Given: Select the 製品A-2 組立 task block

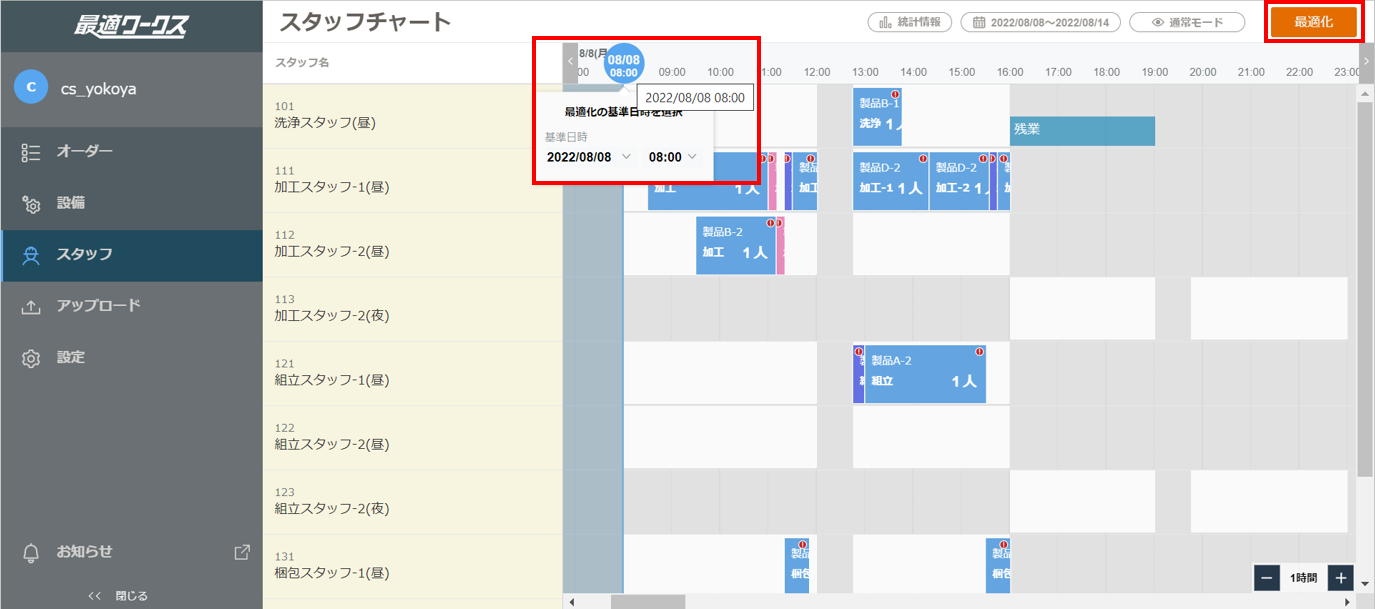Looking at the screenshot, I should (925, 373).
